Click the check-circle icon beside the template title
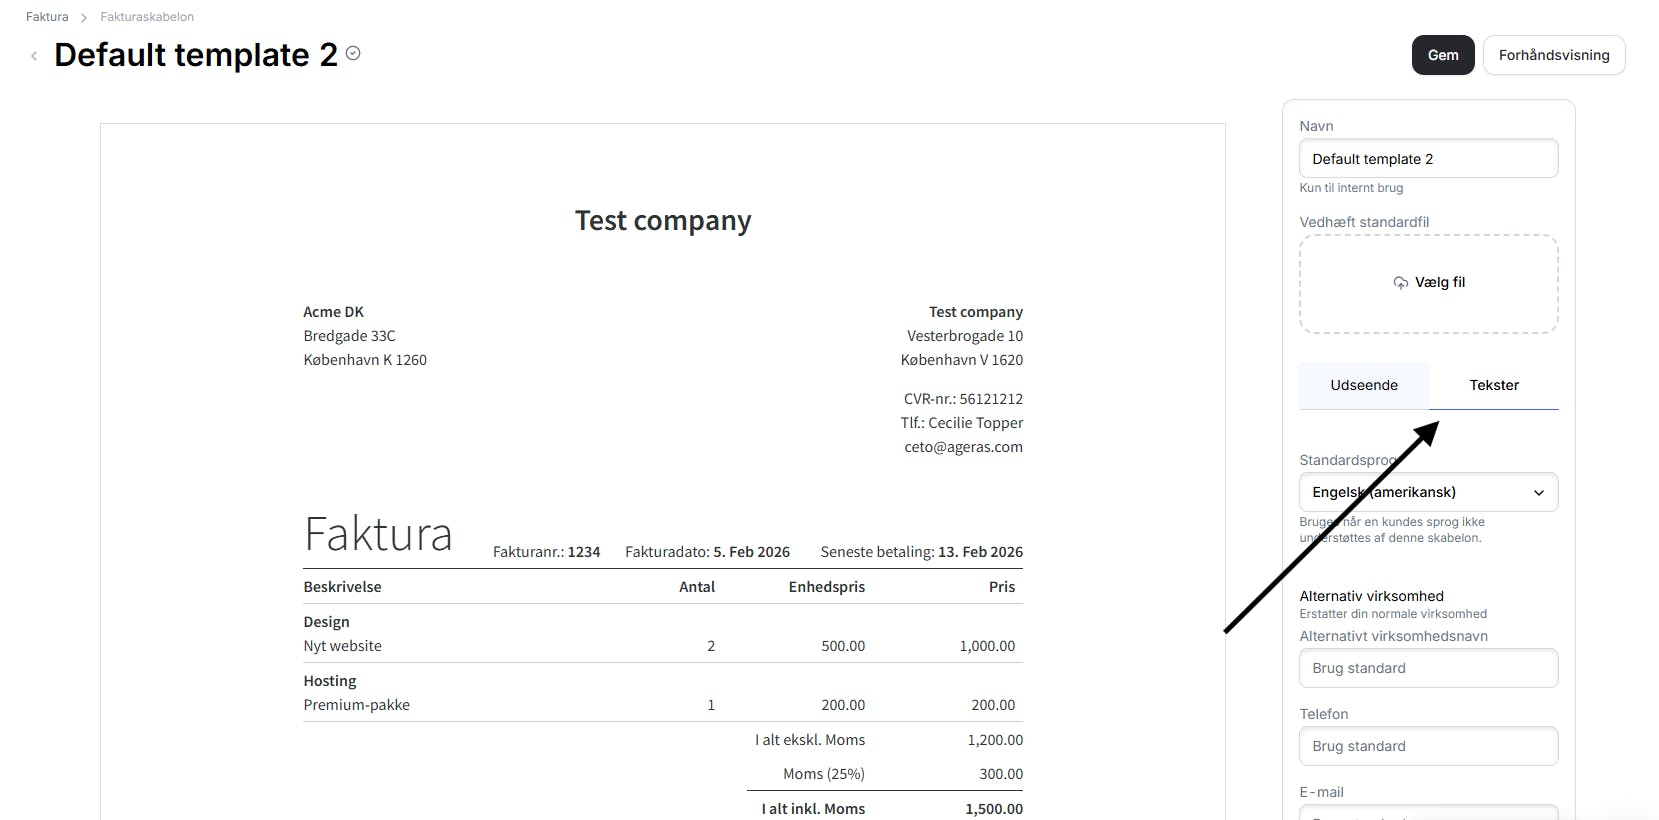Viewport: 1659px width, 820px height. coord(353,53)
